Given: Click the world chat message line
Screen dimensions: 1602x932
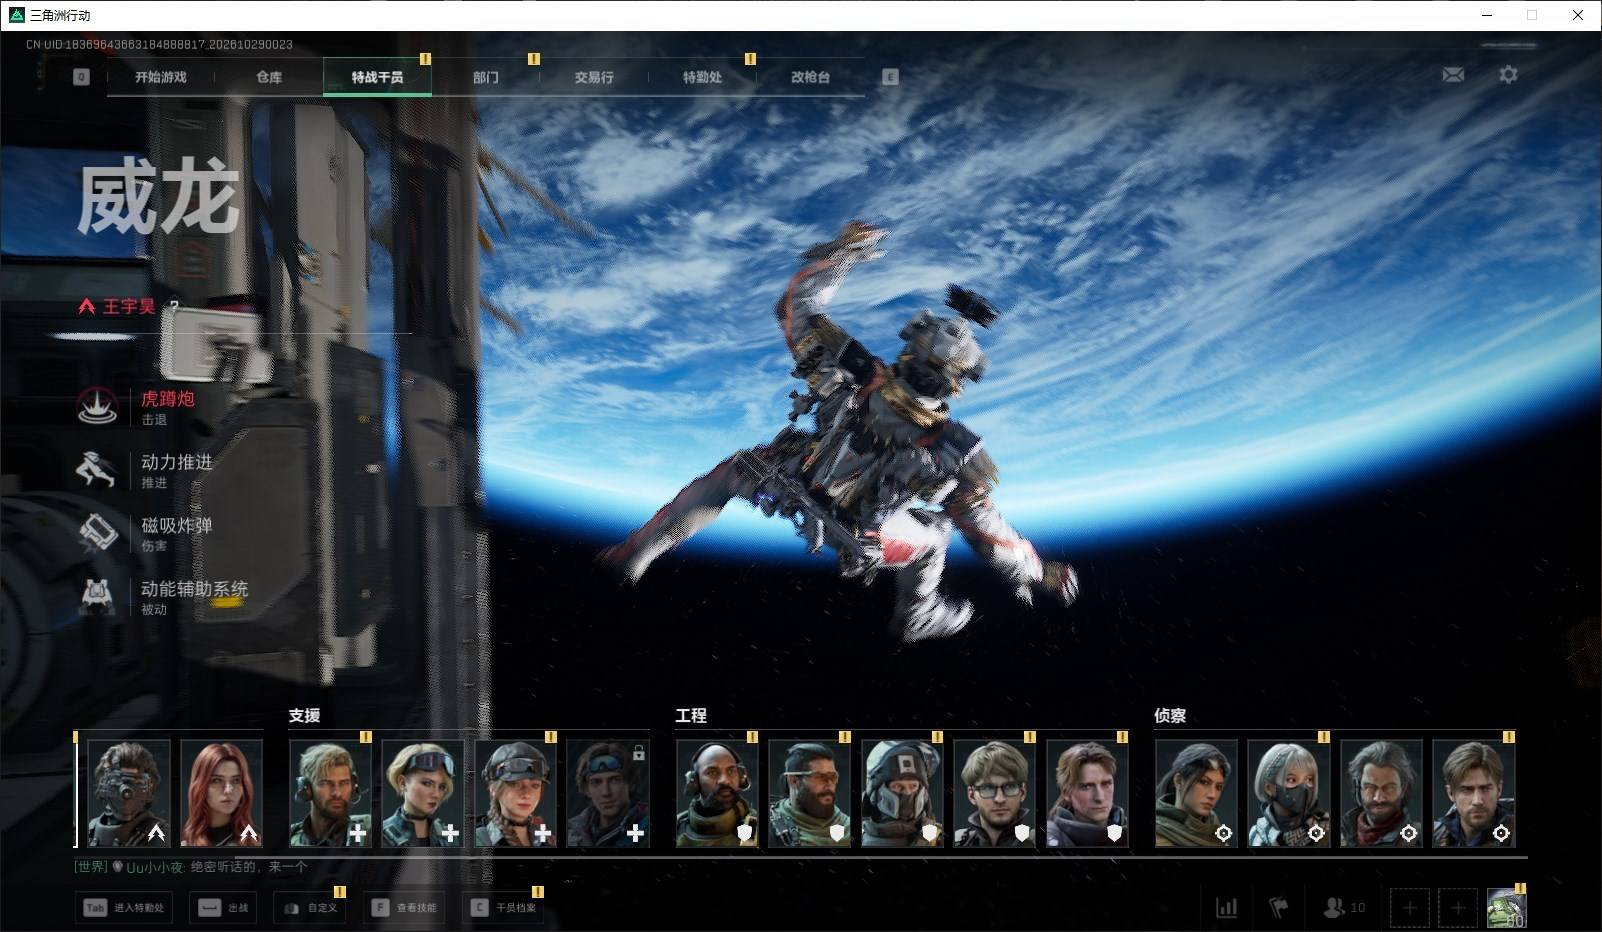Looking at the screenshot, I should click(191, 867).
